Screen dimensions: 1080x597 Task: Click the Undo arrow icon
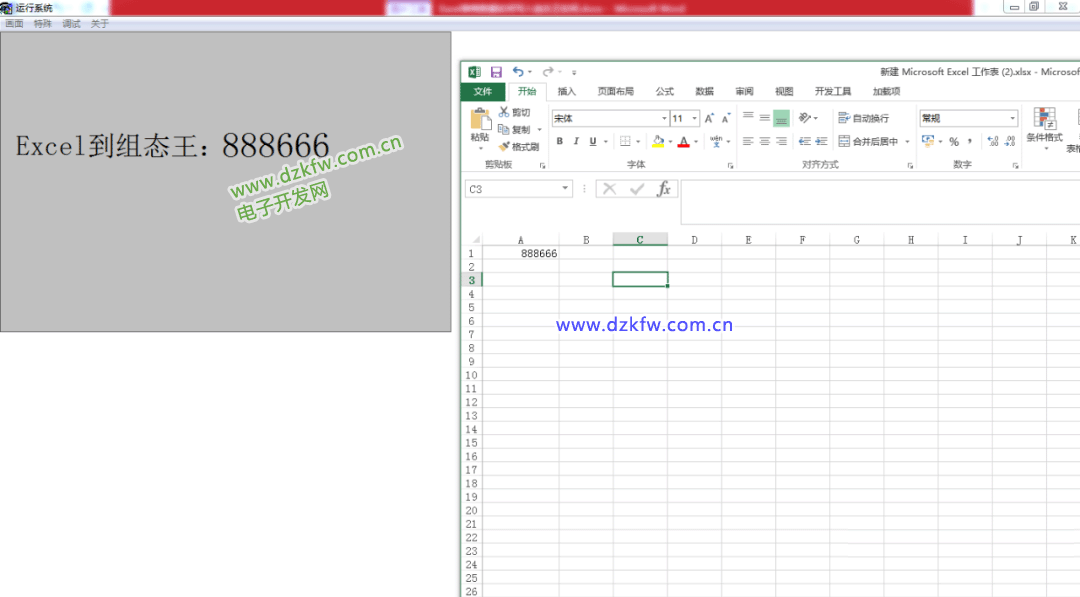coord(518,72)
